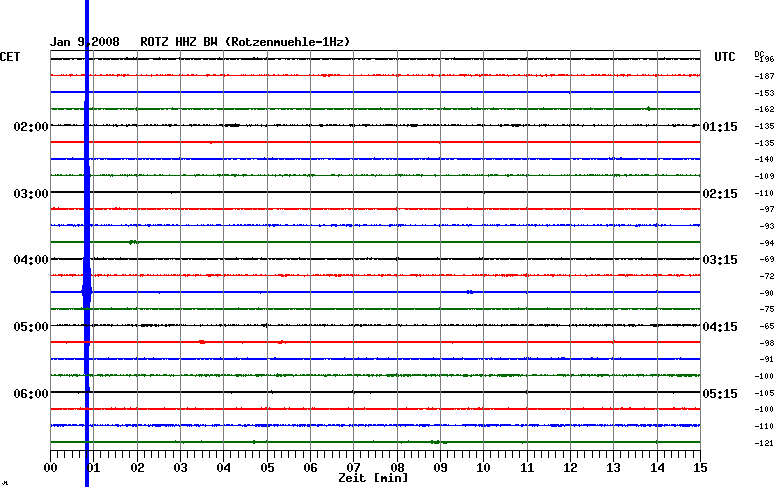
Task: Select the DC offset value '-90'
Action: 766,294
